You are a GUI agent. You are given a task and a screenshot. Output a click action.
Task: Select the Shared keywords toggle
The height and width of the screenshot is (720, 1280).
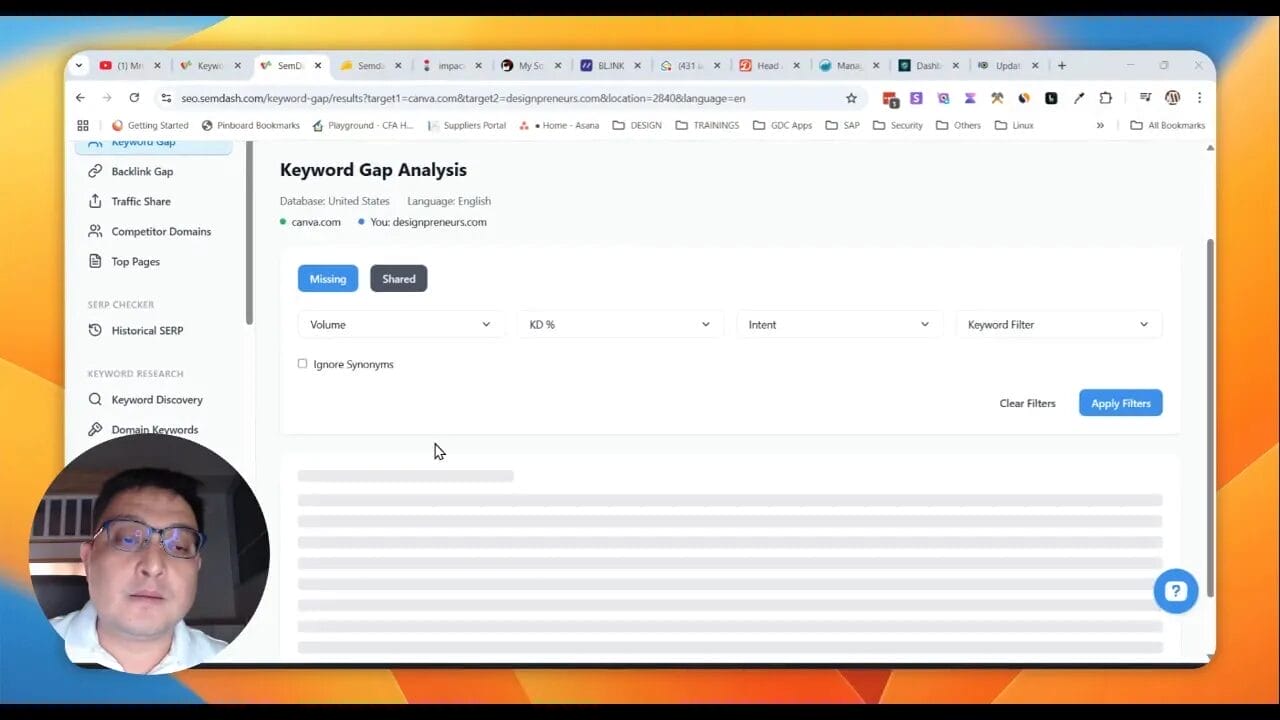[x=398, y=278]
